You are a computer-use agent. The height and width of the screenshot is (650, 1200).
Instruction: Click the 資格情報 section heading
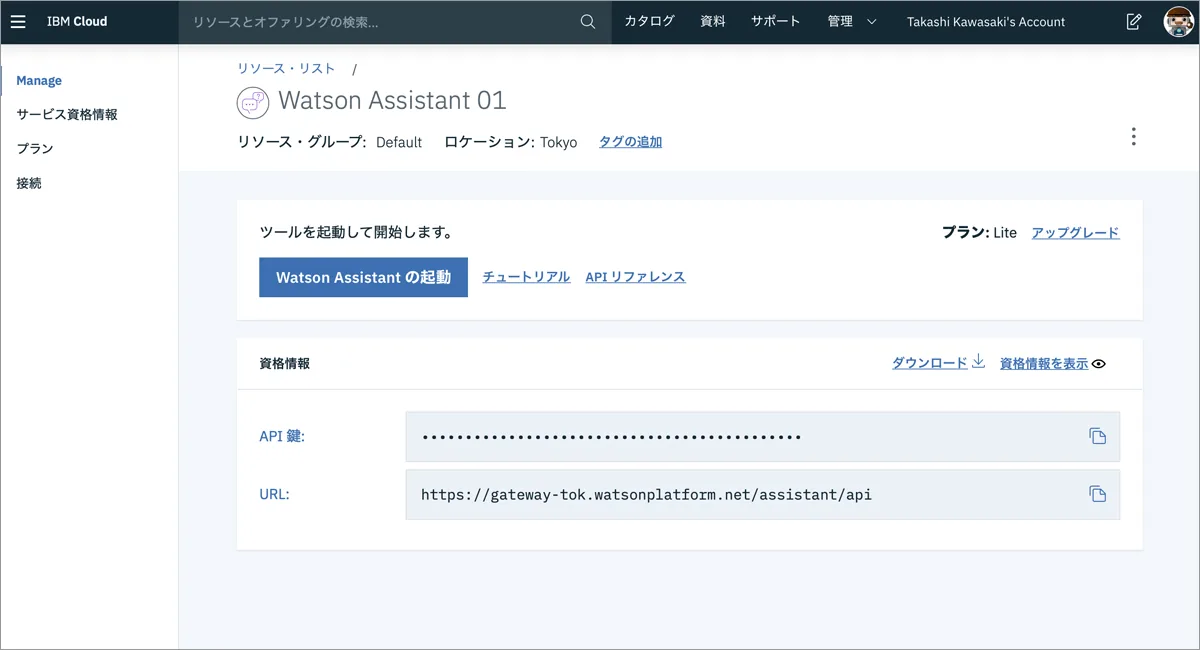click(x=284, y=363)
